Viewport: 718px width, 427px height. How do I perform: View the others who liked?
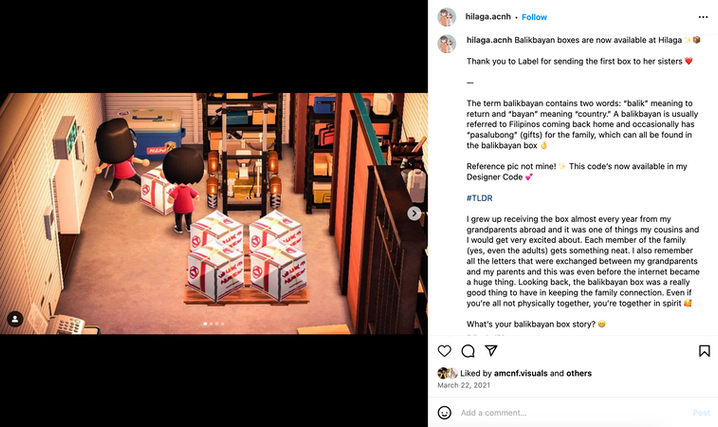coord(579,373)
